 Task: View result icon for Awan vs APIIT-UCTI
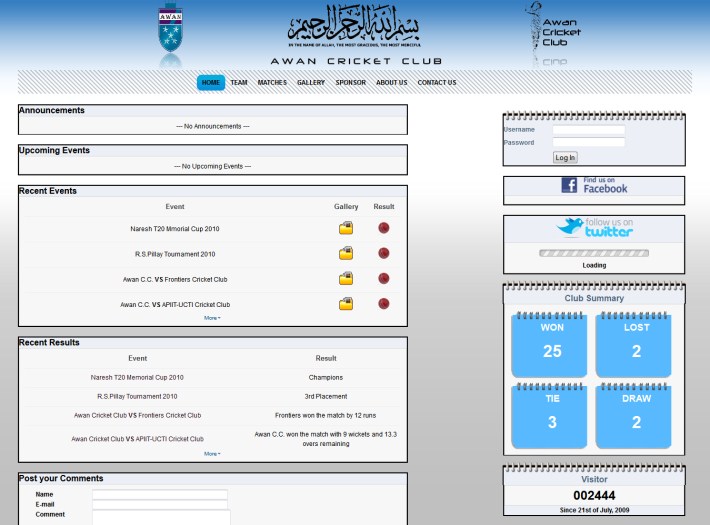pyautogui.click(x=384, y=304)
